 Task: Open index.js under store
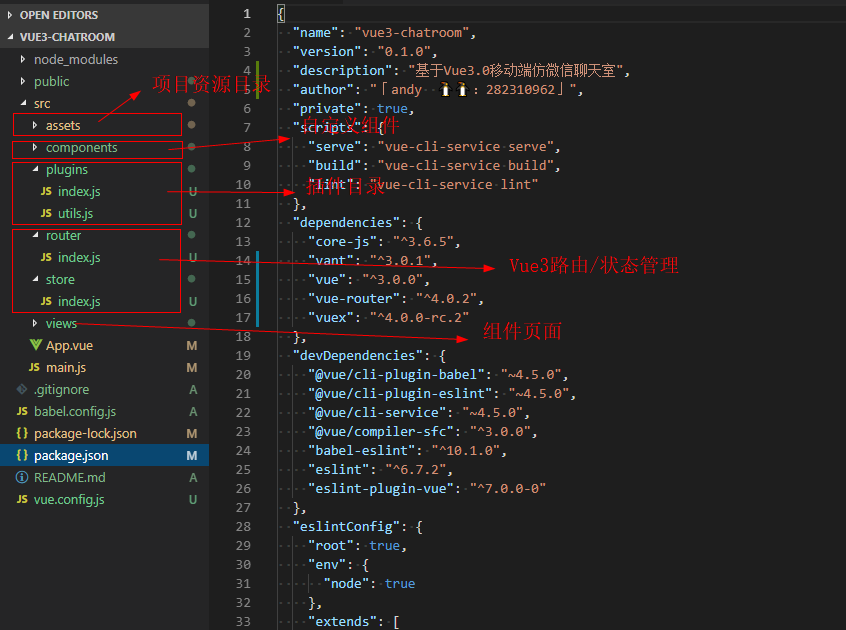click(79, 302)
